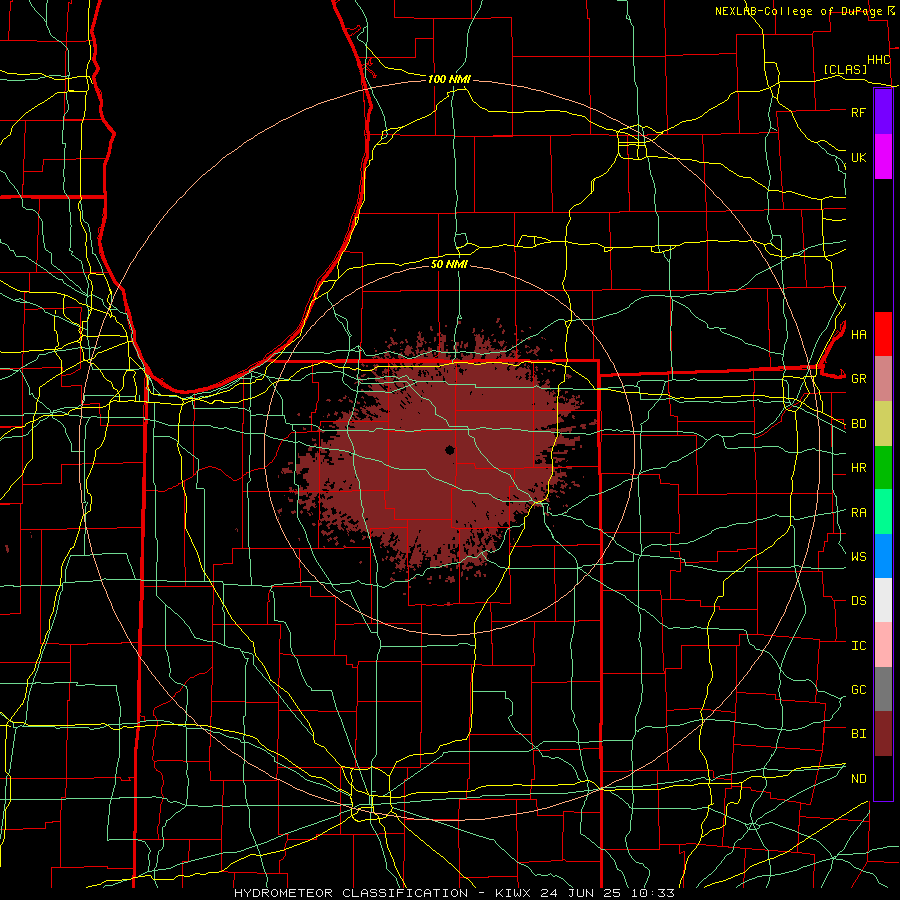This screenshot has width=900, height=900.
Task: Click the GC gray legend swatch
Action: 883,689
